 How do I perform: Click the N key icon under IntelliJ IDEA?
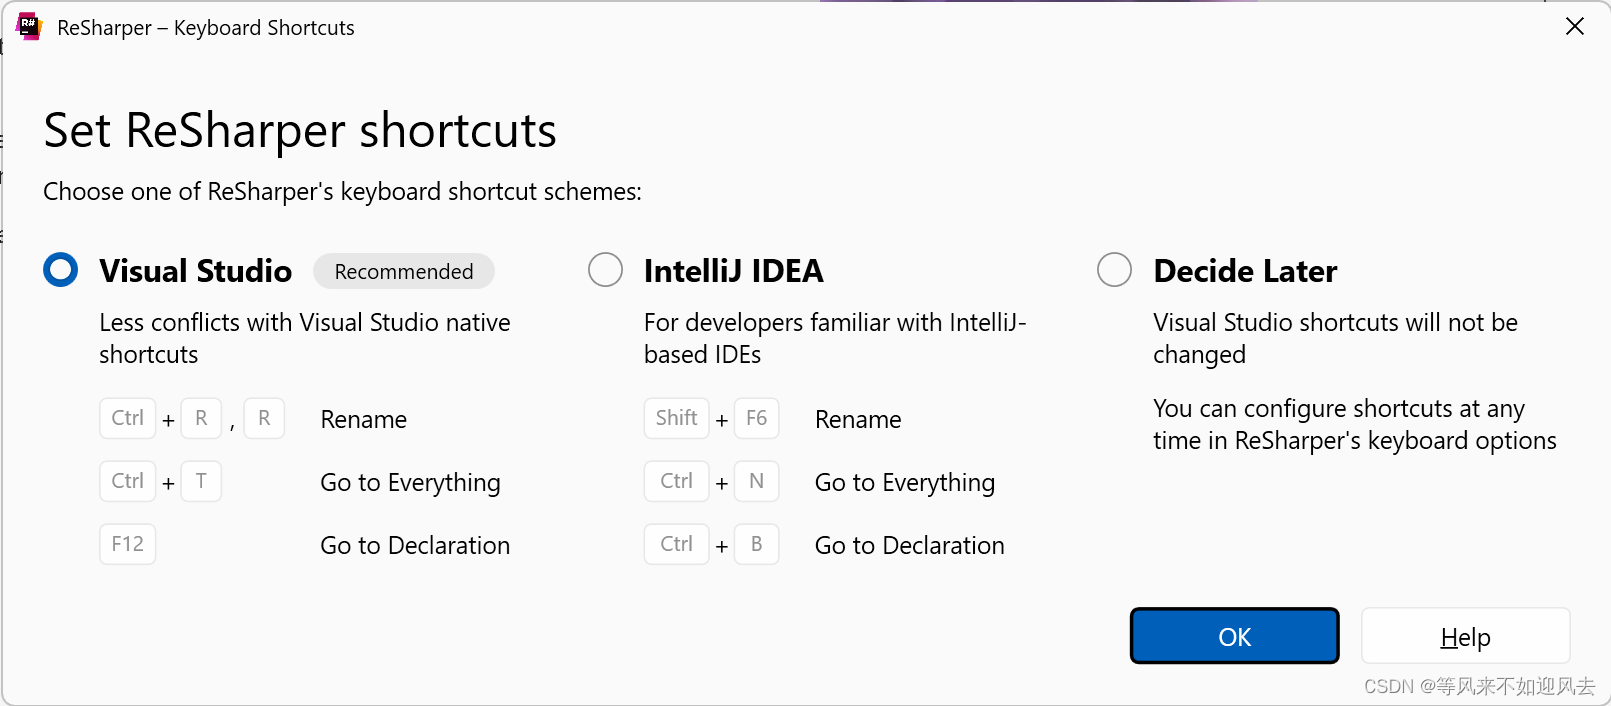click(x=757, y=481)
